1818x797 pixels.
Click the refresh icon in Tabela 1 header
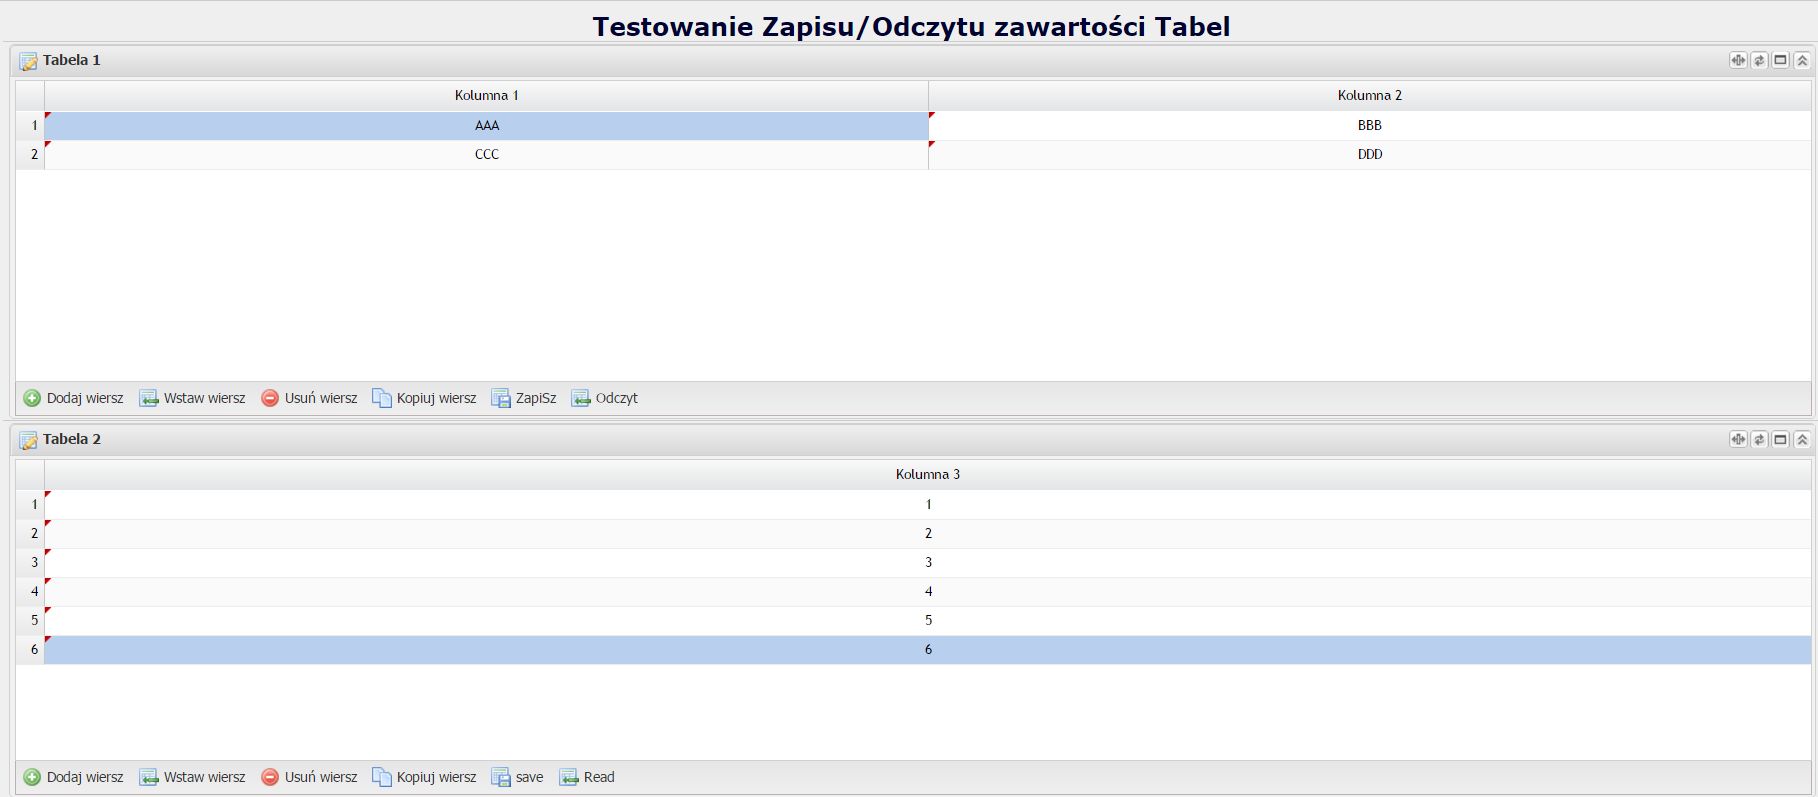[x=1759, y=60]
